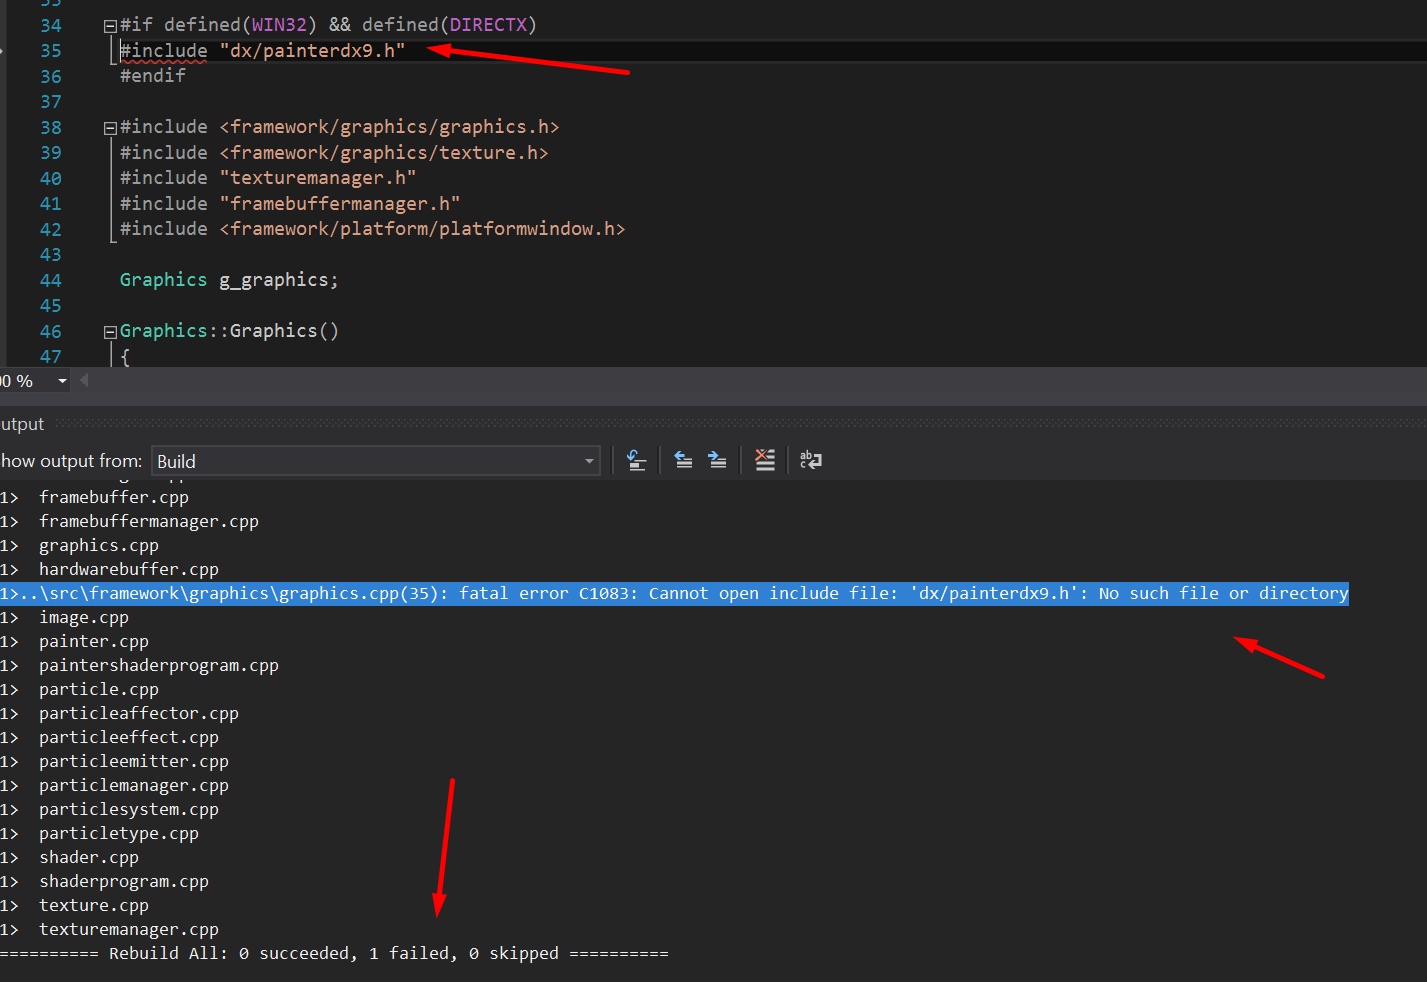This screenshot has height=982, width=1427.
Task: Click the "framebuffermanager.h" include string
Action: (340, 204)
